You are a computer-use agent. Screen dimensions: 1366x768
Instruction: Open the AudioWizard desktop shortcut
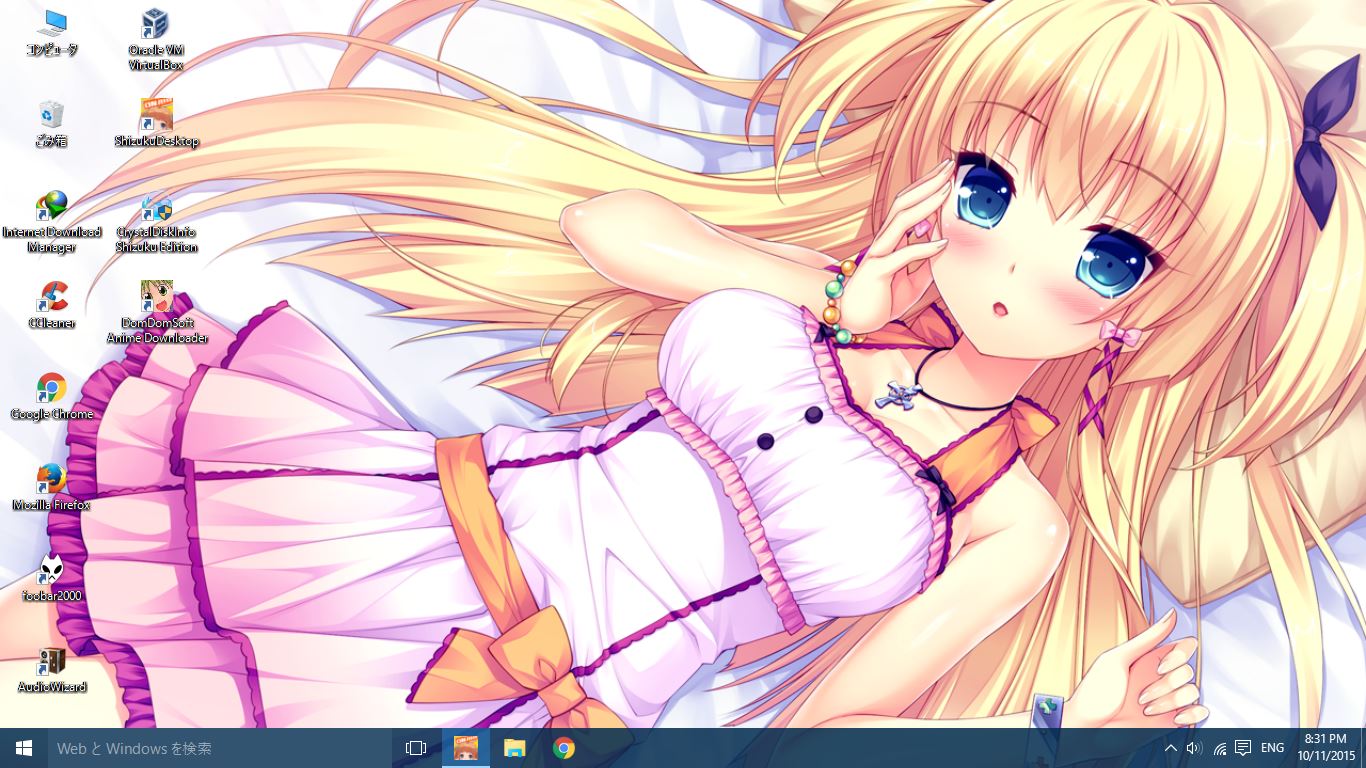click(52, 669)
